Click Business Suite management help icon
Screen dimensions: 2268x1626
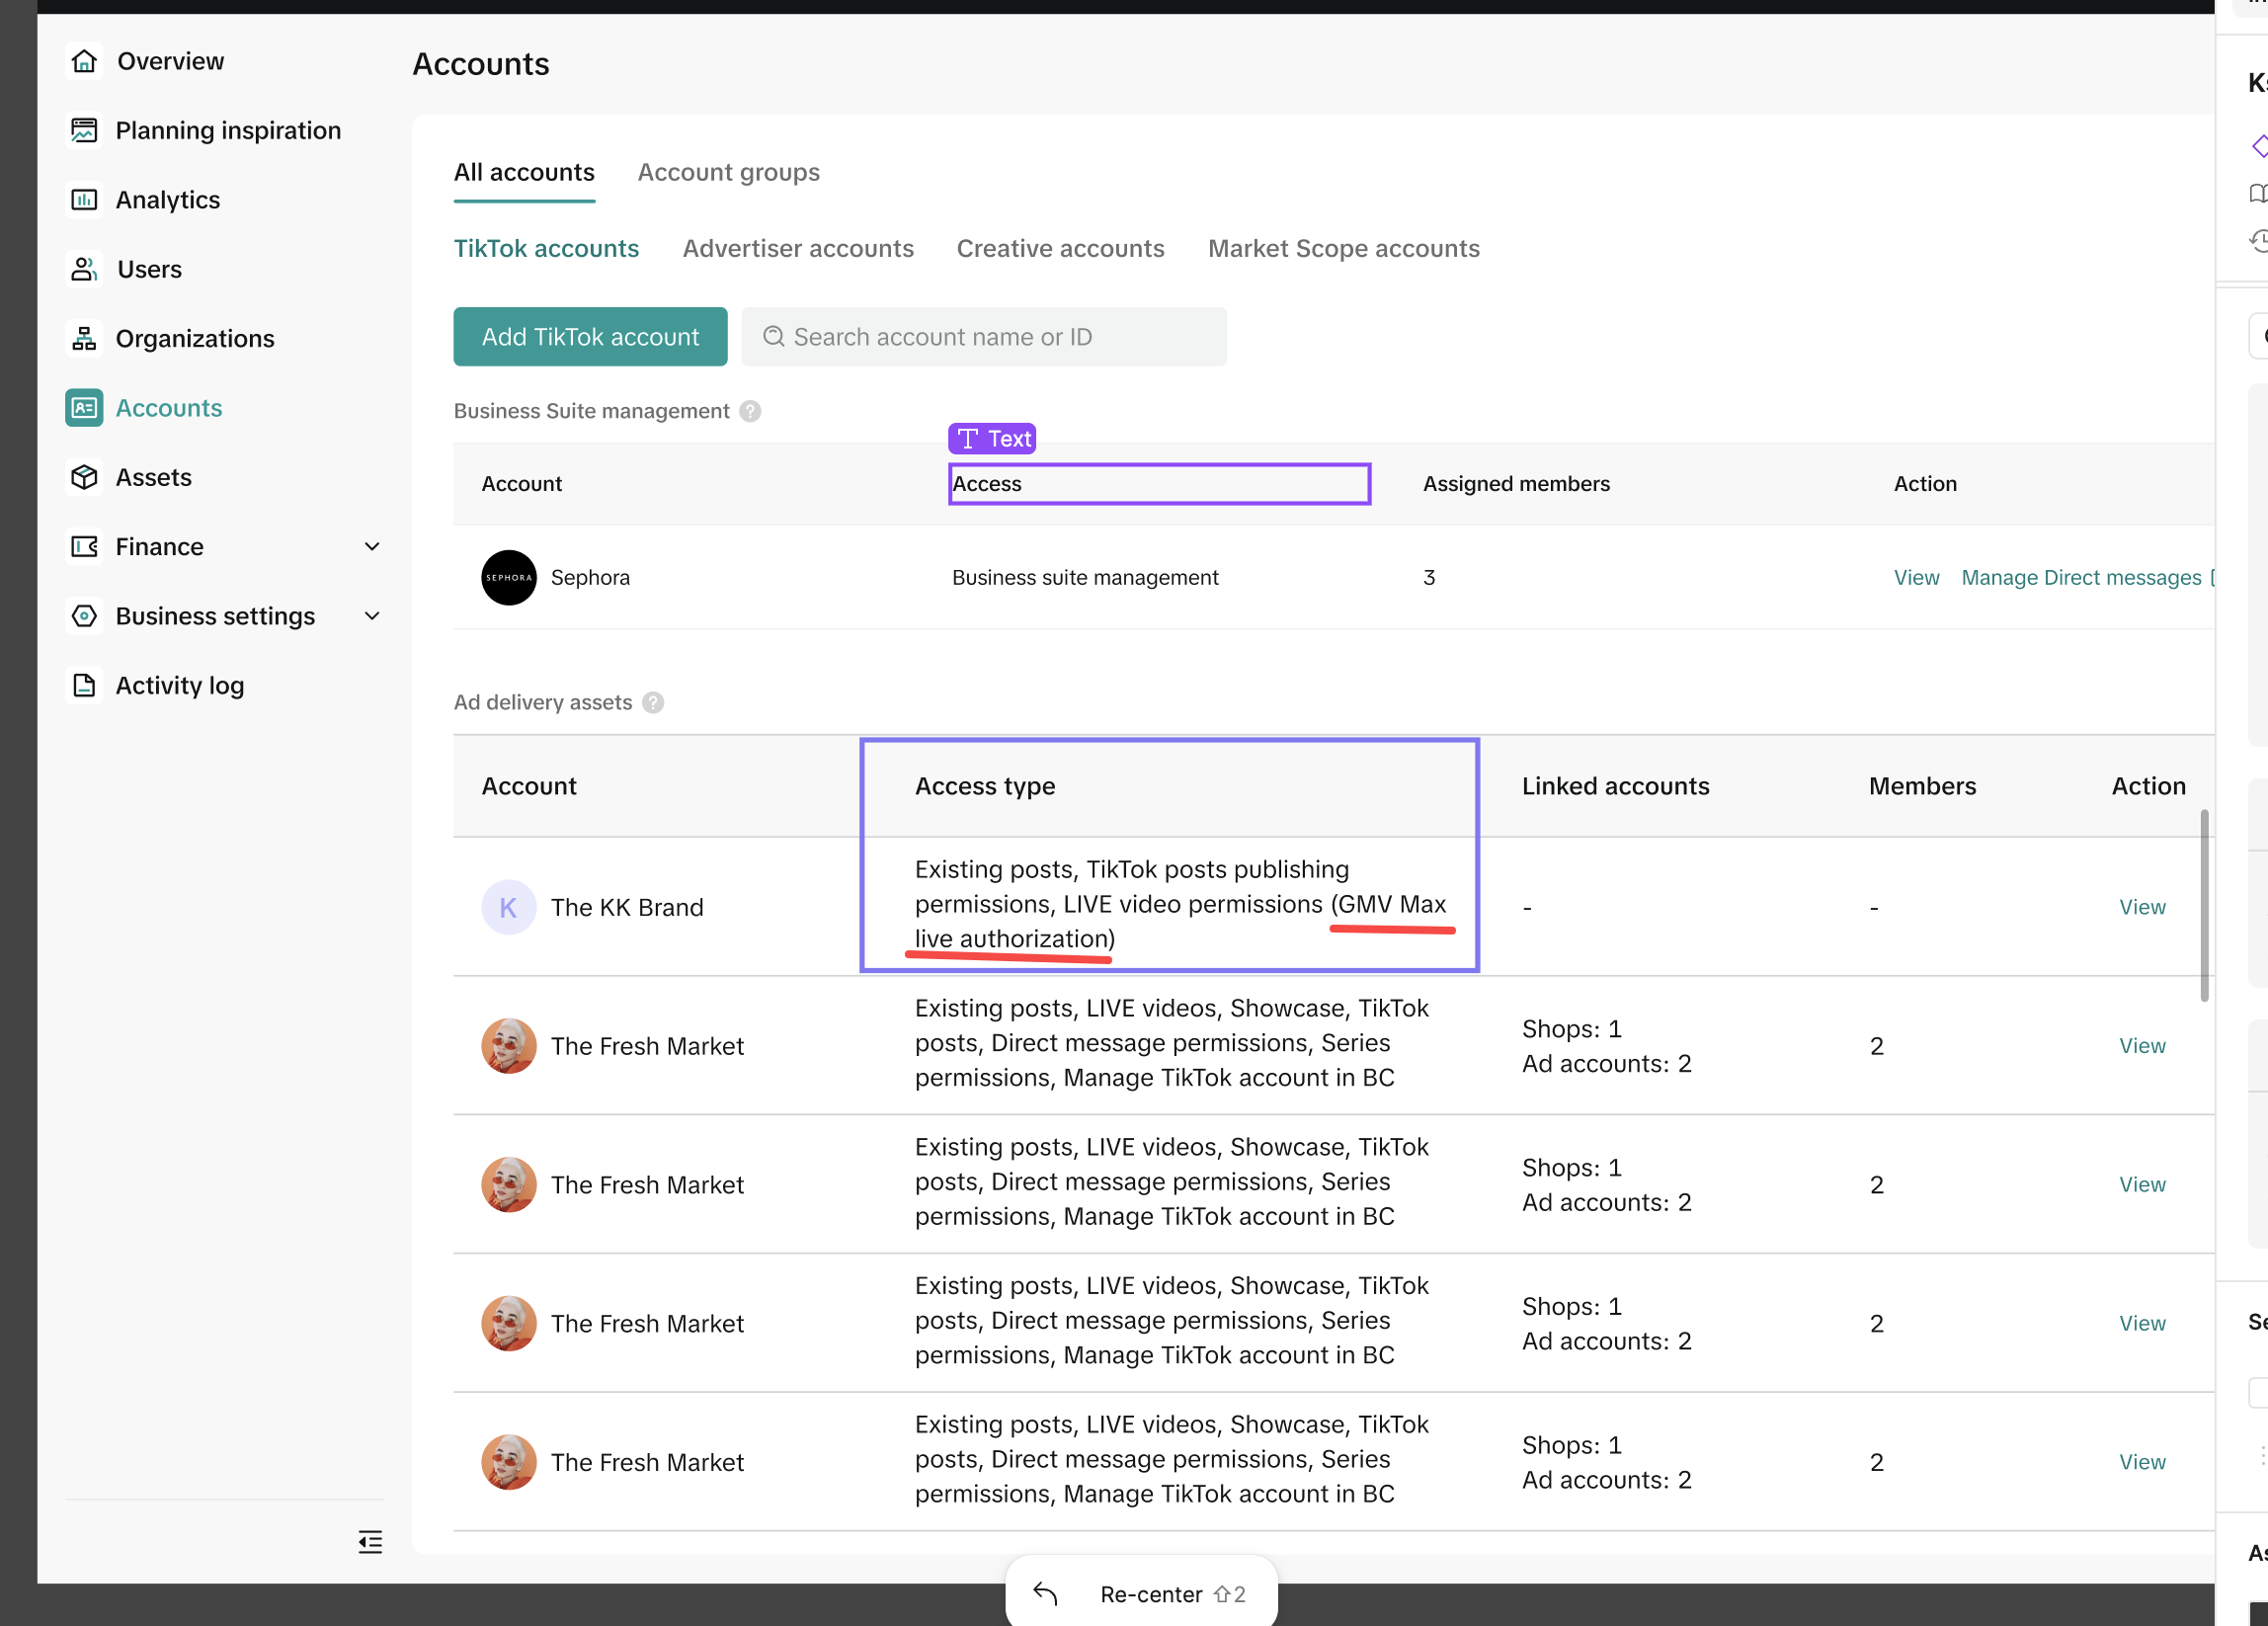[750, 411]
